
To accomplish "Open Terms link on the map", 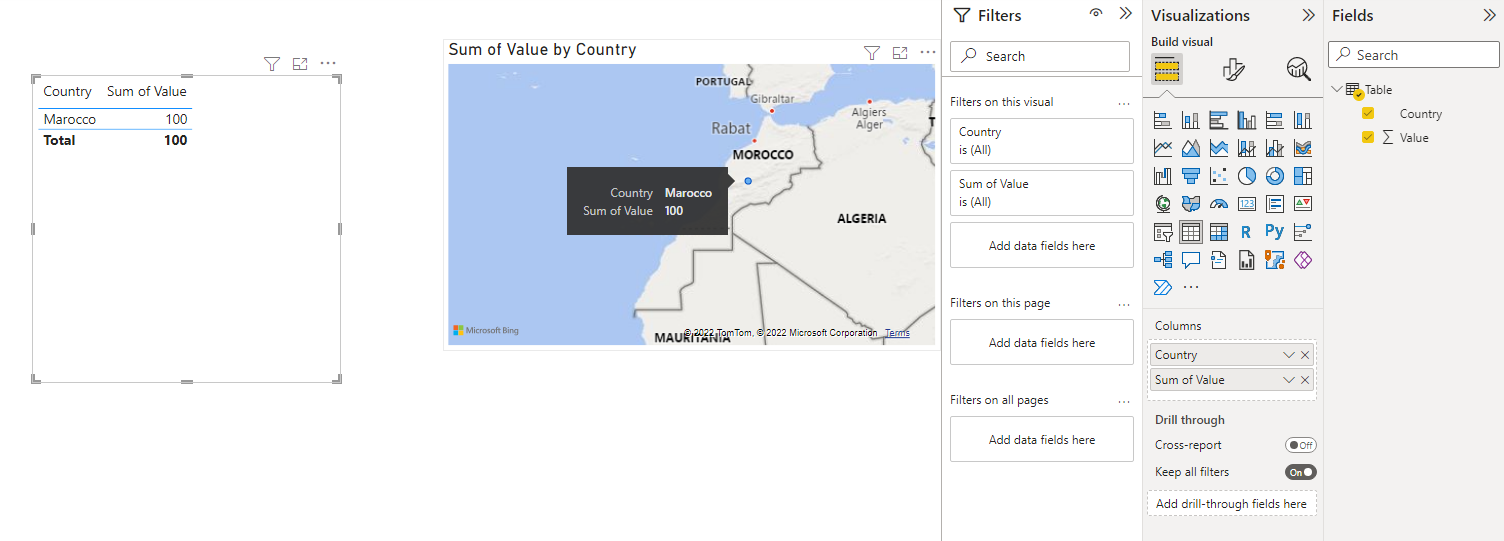I will click(897, 333).
